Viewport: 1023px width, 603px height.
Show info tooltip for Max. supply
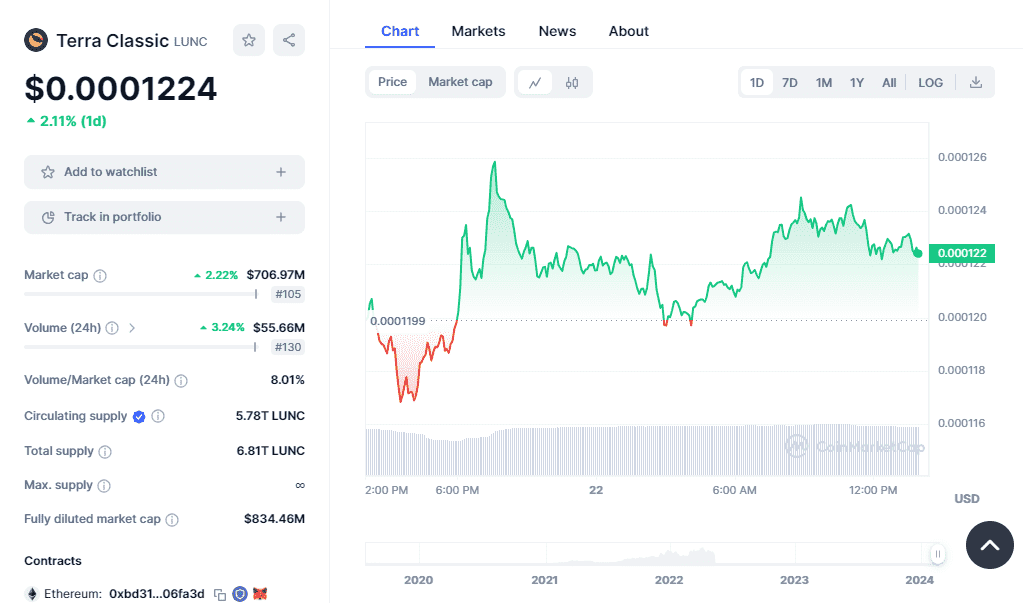tap(104, 486)
